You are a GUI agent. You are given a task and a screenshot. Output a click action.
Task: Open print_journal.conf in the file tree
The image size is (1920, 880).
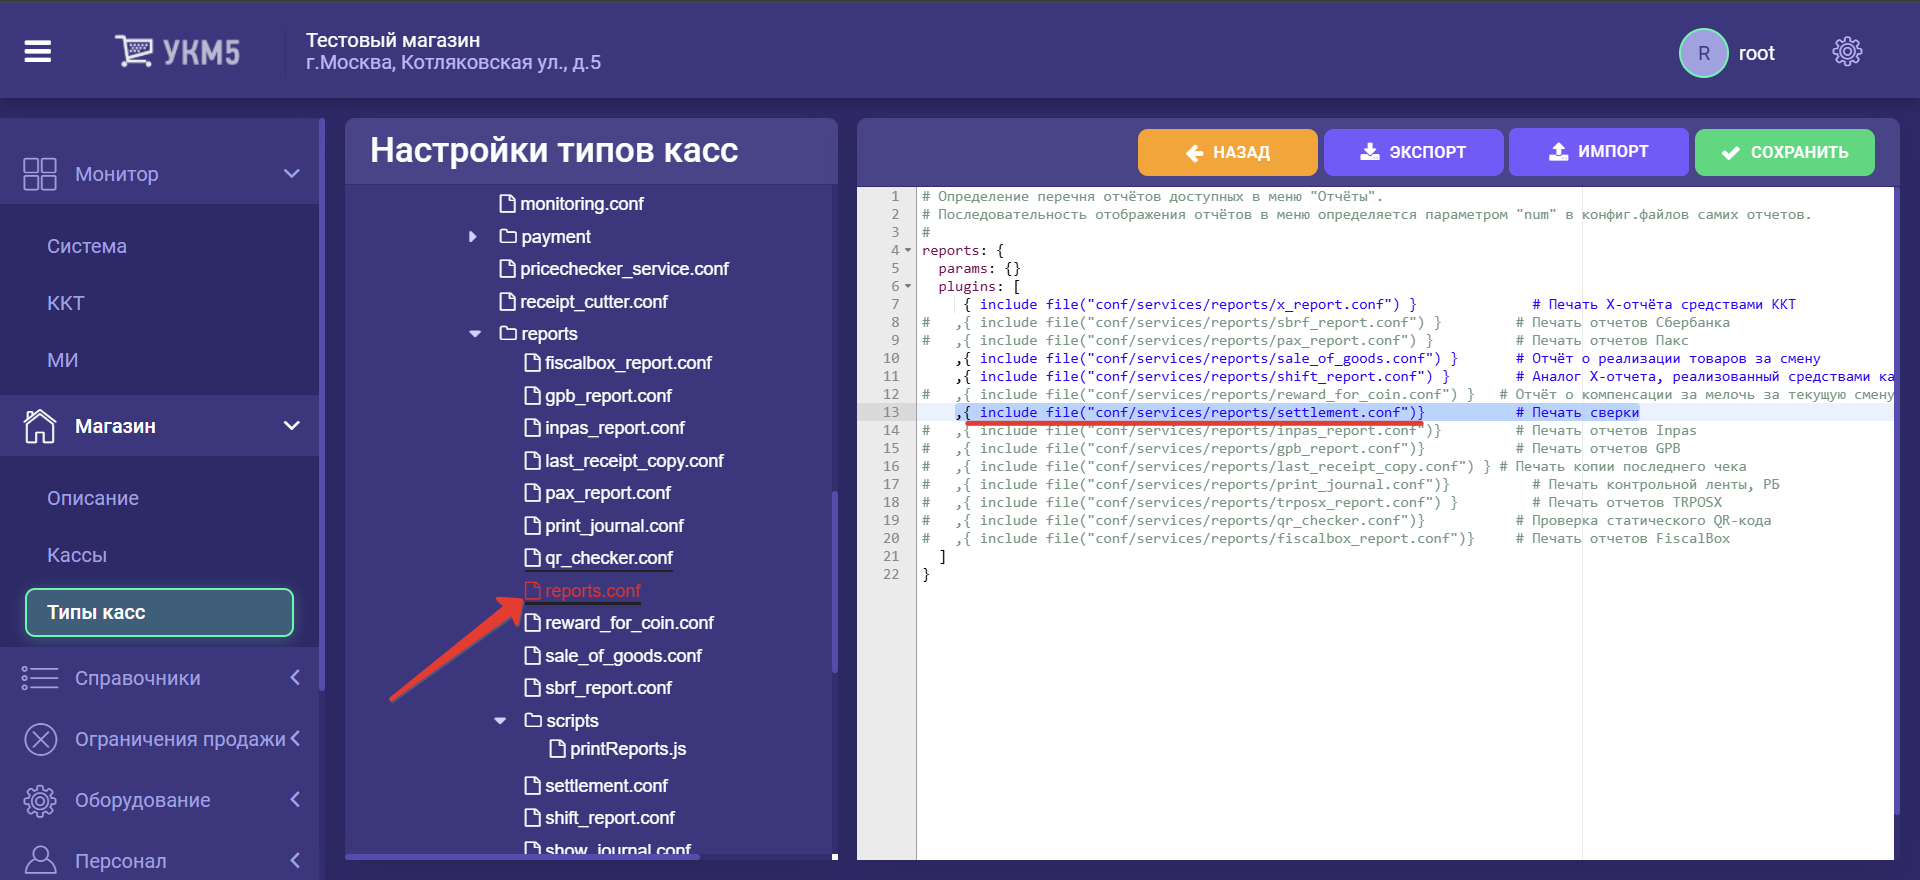click(614, 526)
